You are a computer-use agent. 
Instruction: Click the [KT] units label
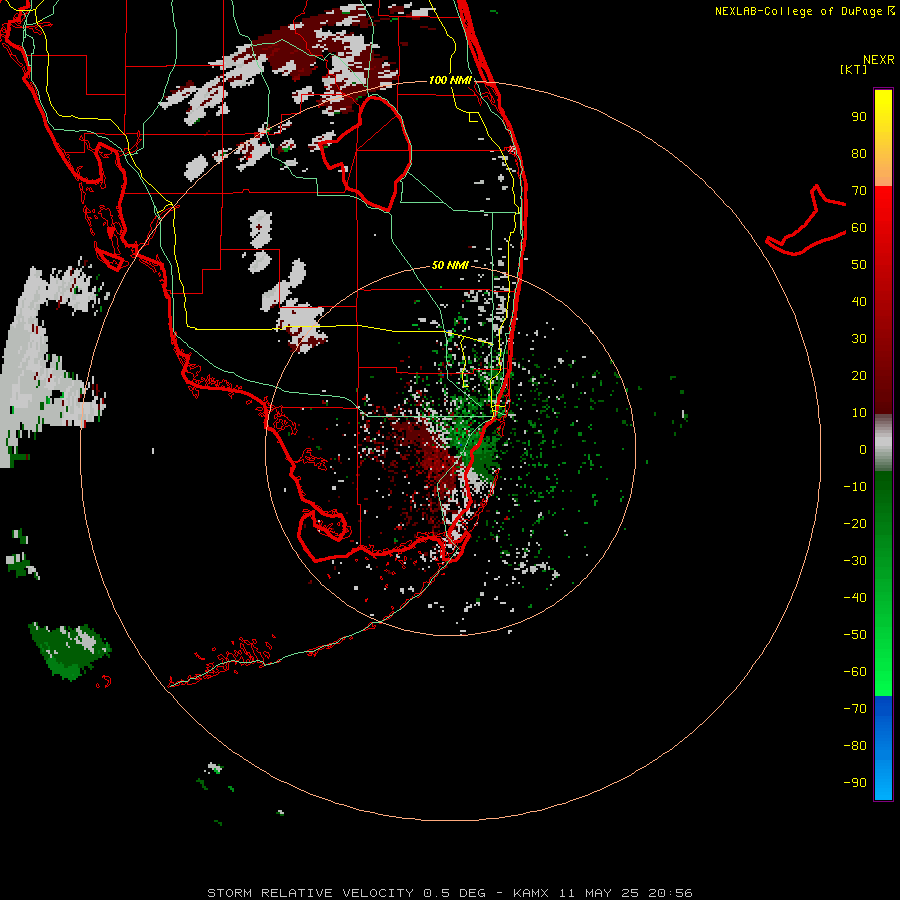(854, 69)
